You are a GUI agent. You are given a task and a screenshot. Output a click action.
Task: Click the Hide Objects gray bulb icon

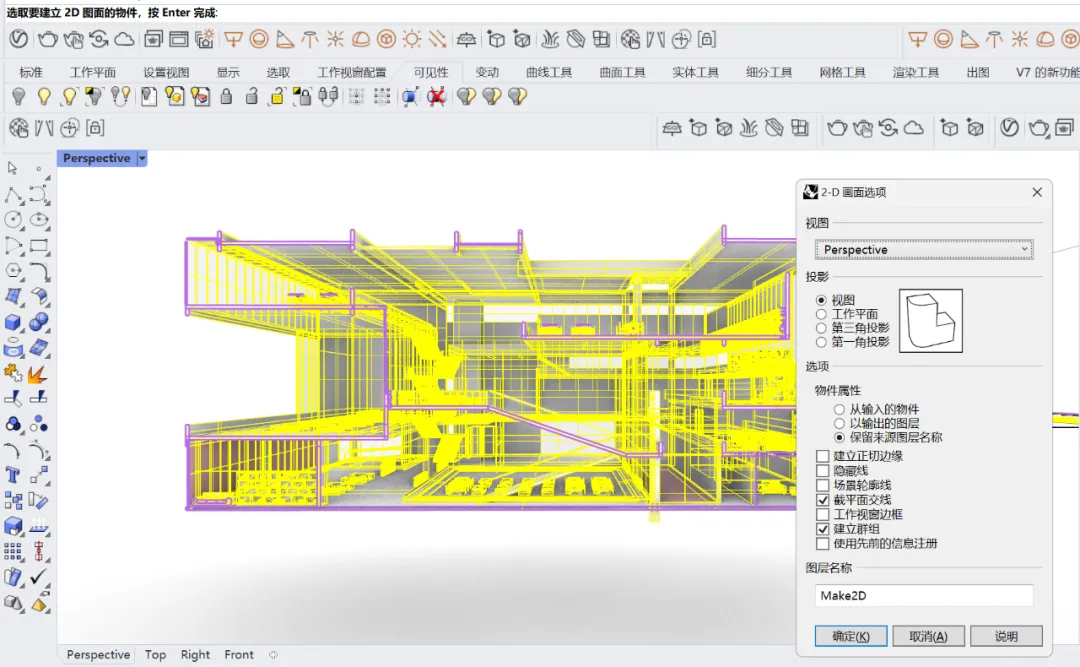(19, 96)
